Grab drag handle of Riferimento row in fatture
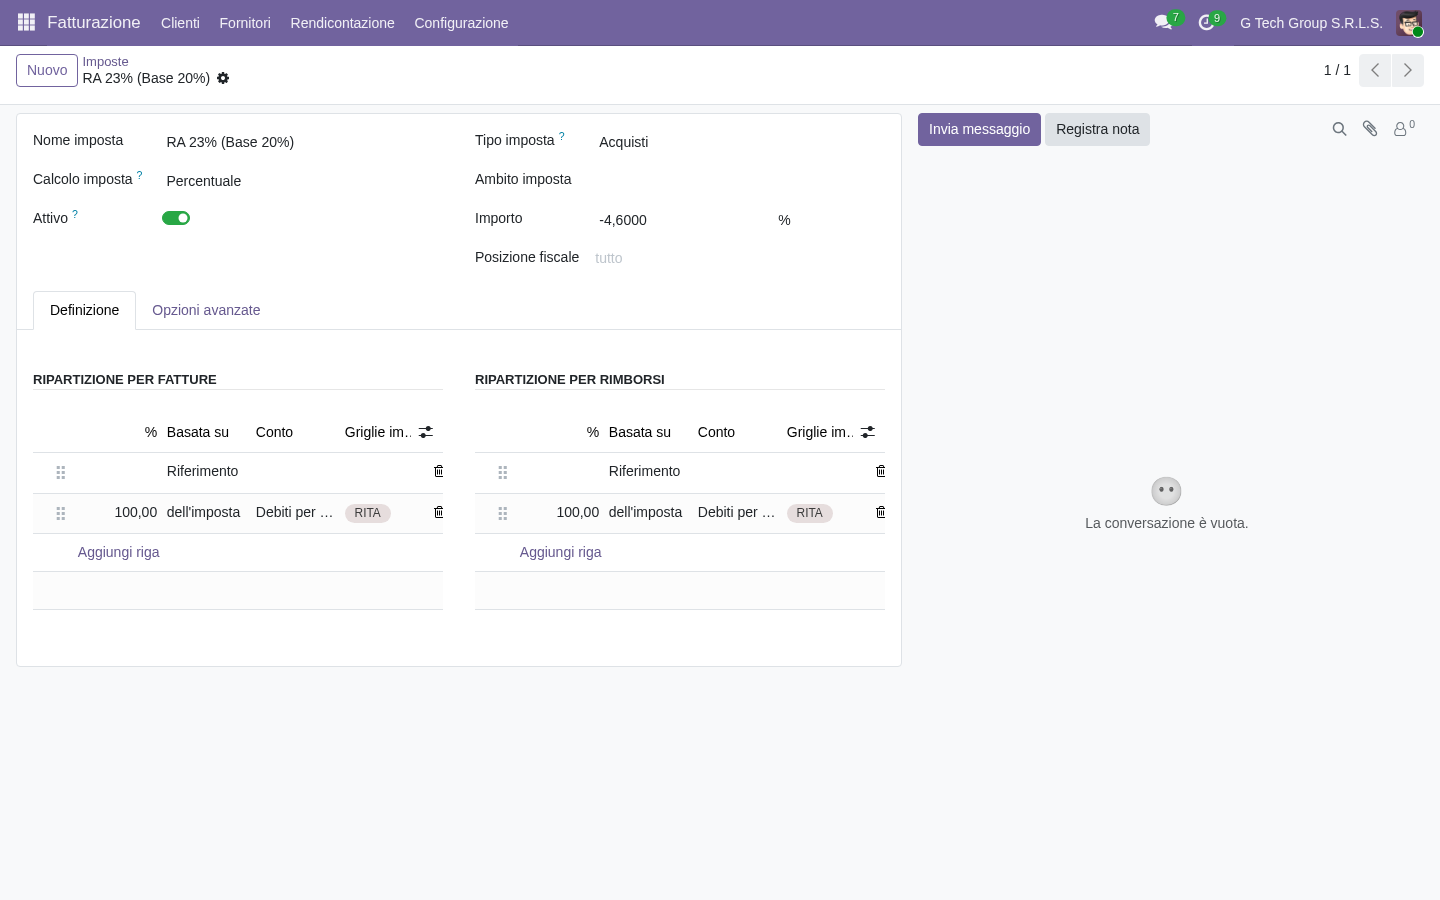The image size is (1440, 900). coord(61,472)
